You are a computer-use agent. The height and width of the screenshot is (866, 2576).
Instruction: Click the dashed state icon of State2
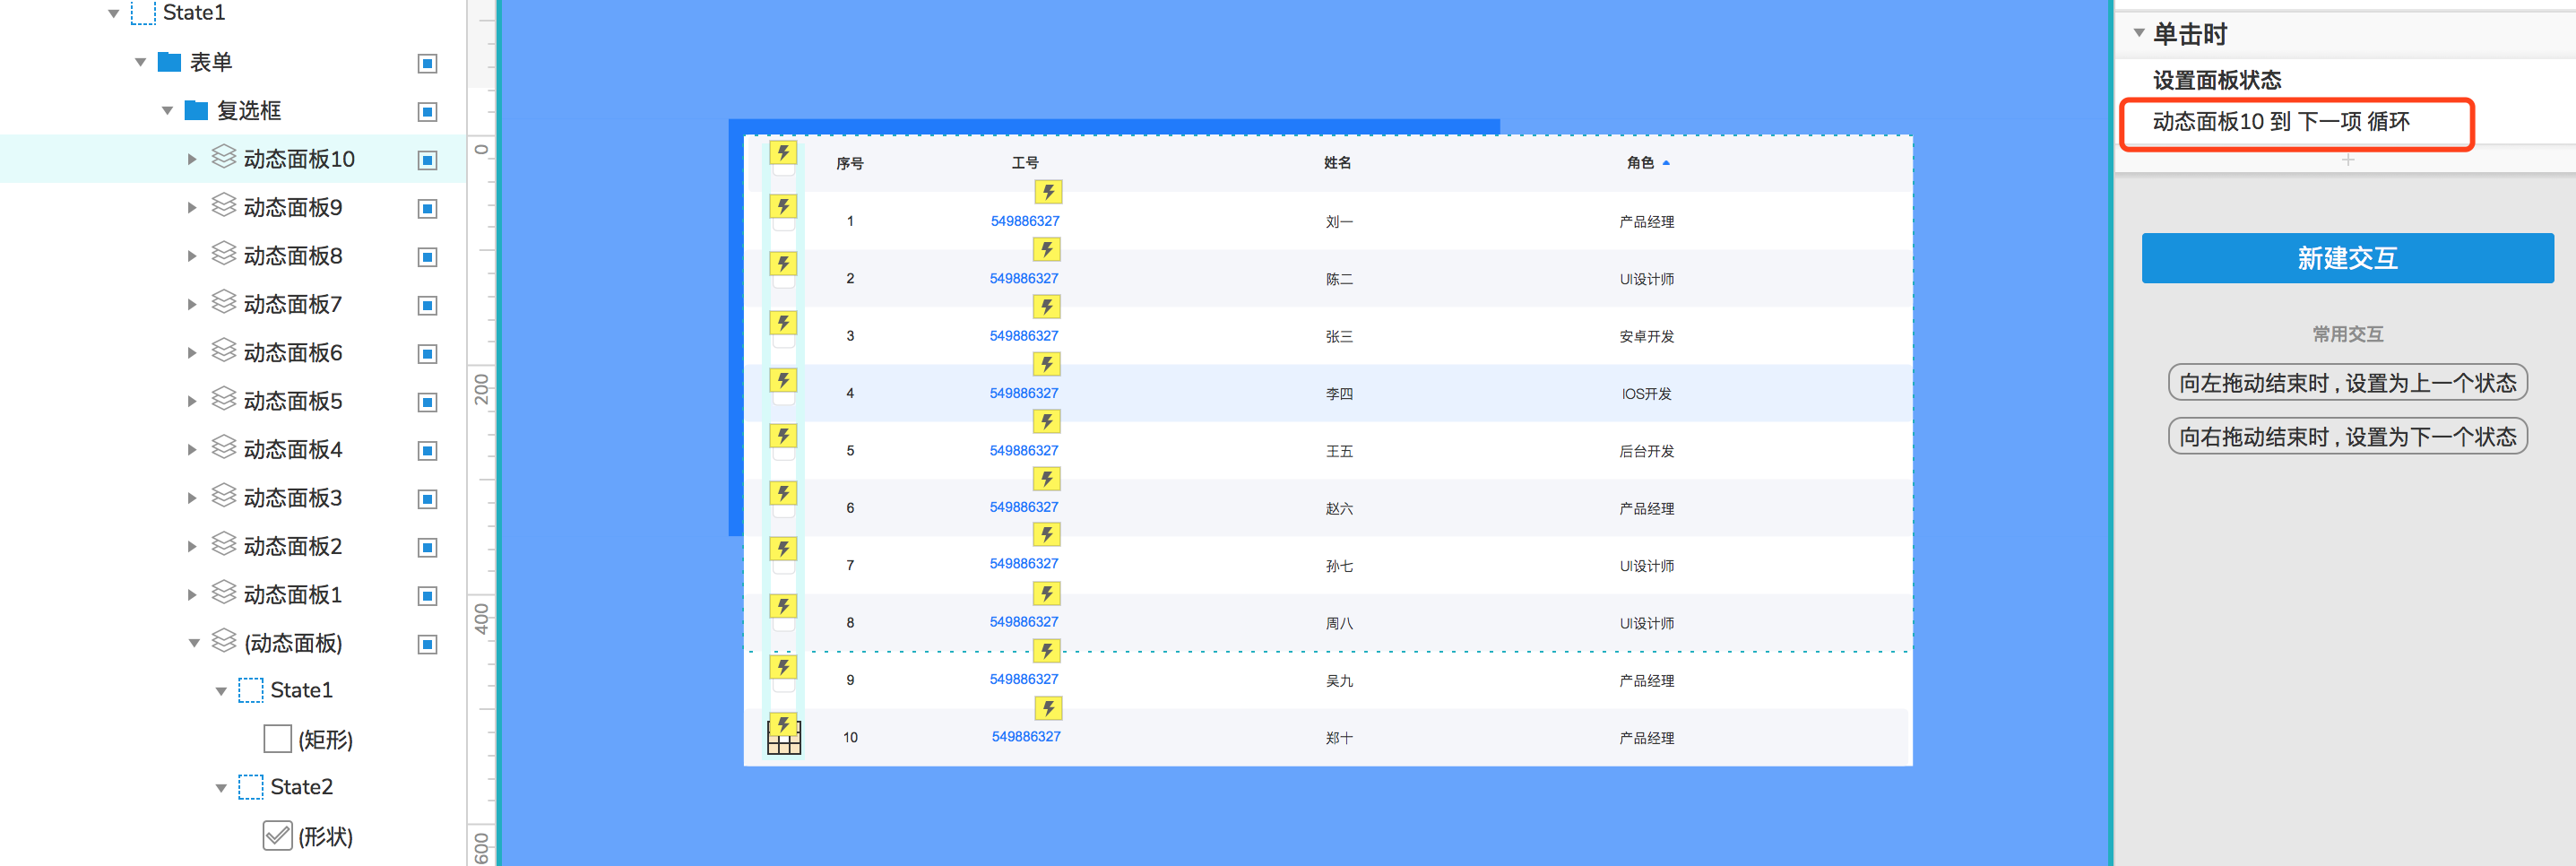(x=251, y=787)
